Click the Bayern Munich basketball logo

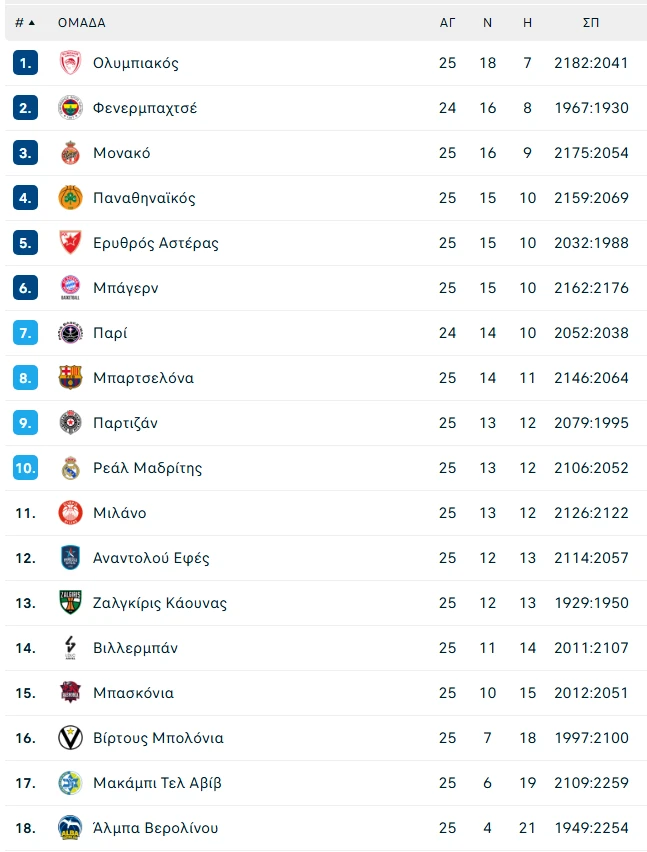coord(69,288)
